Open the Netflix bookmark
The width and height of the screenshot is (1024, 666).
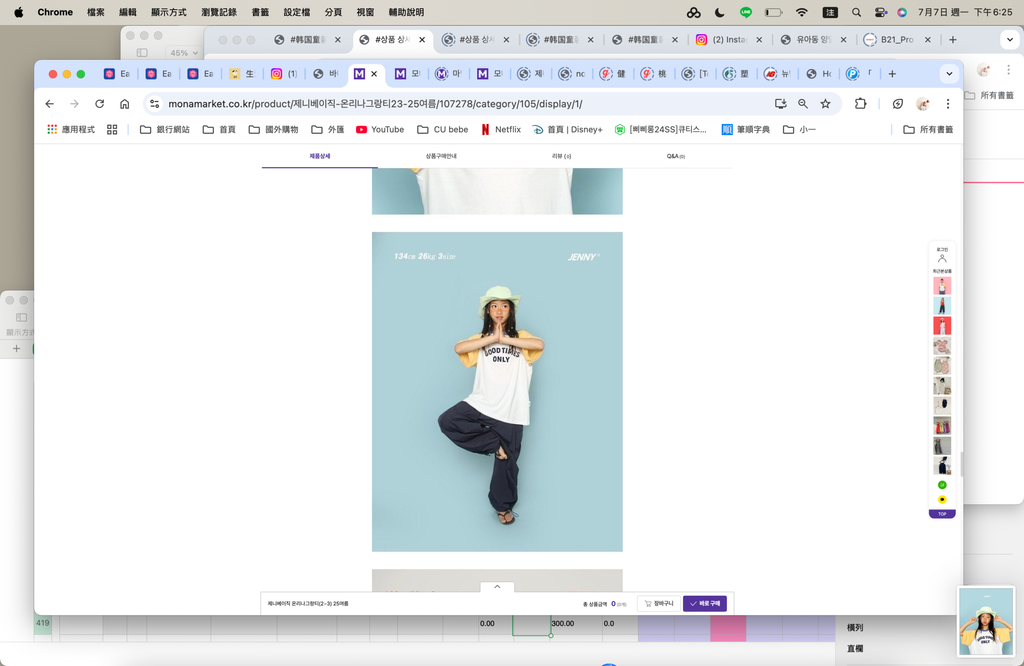point(501,129)
